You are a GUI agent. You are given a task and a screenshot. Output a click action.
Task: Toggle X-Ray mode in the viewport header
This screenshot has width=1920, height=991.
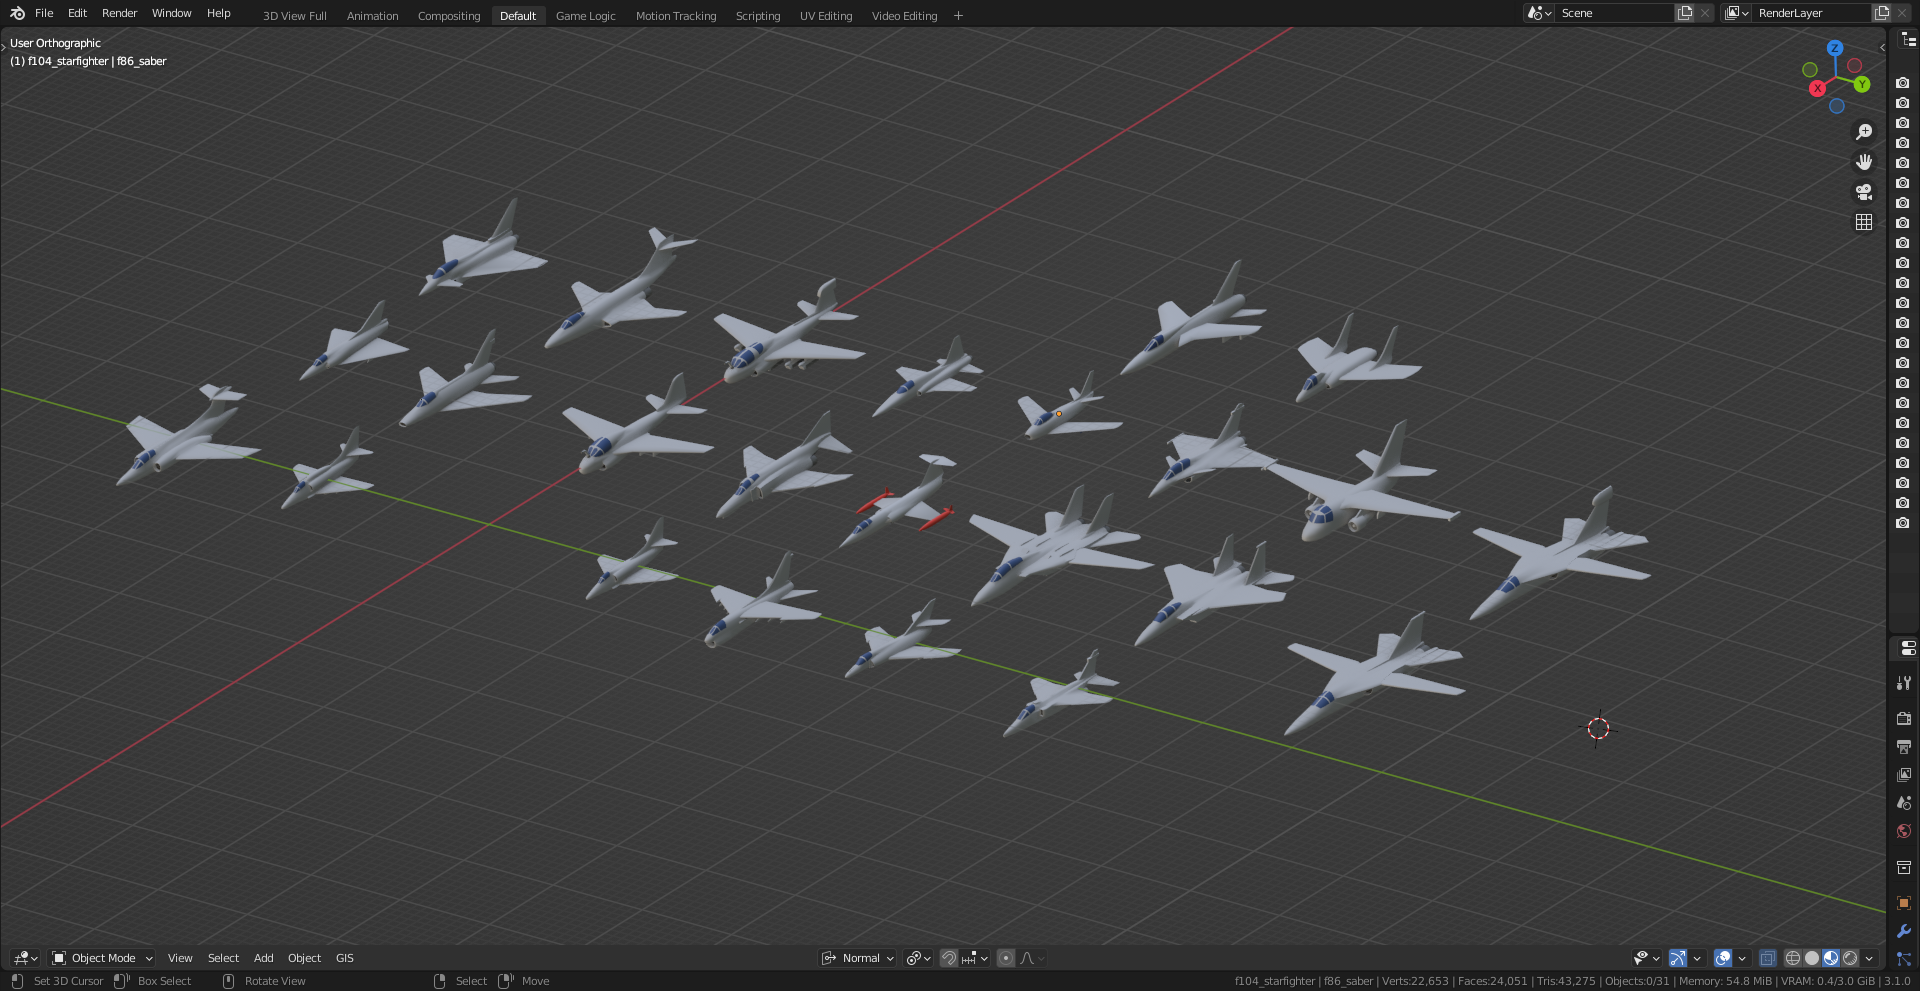coord(1767,958)
